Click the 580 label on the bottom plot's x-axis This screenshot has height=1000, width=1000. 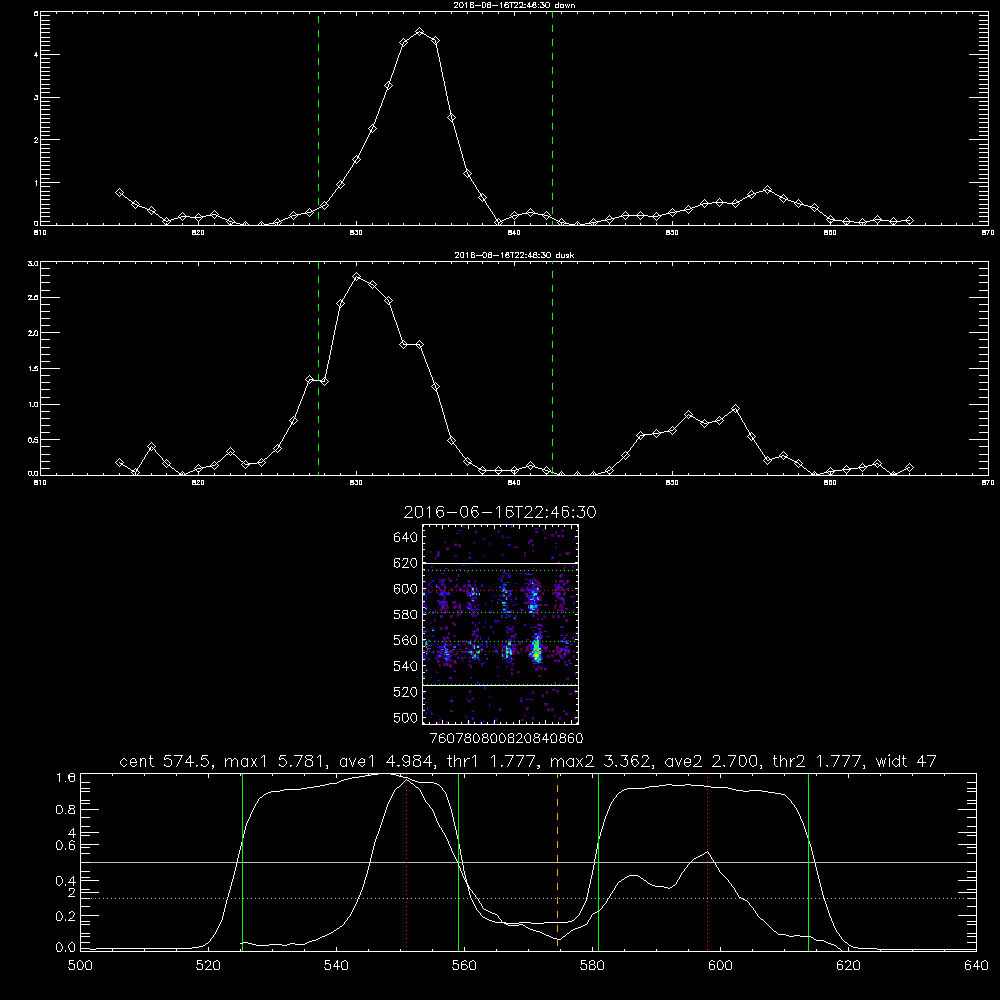tap(592, 965)
